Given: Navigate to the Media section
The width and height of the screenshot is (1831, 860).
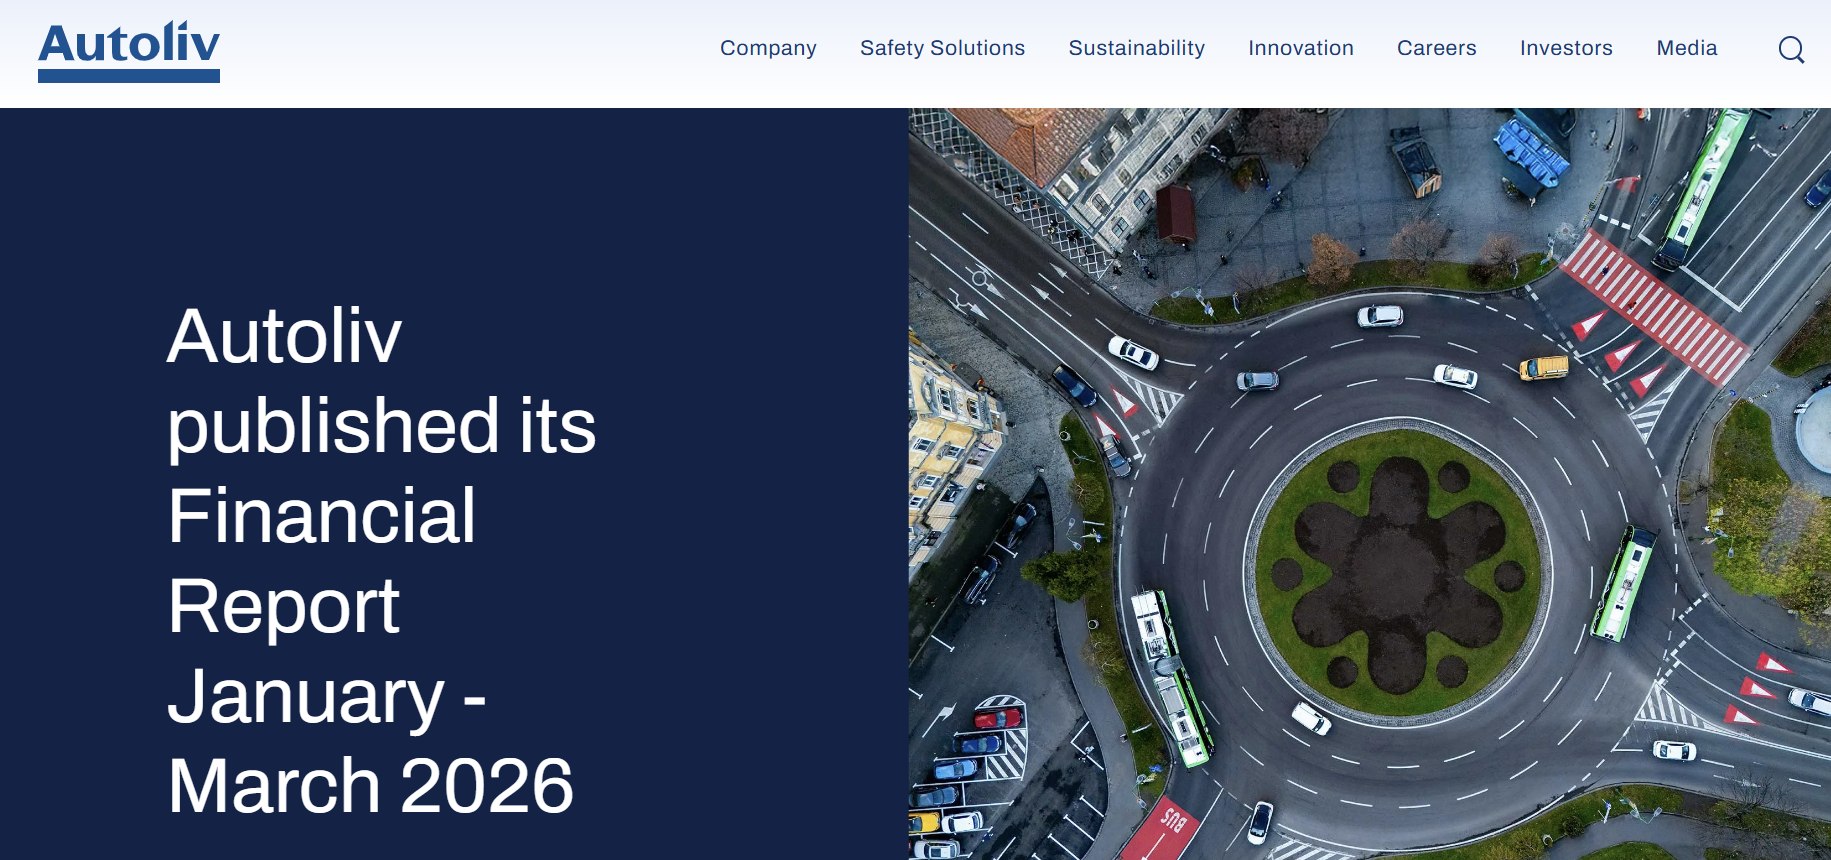Looking at the screenshot, I should (1686, 48).
